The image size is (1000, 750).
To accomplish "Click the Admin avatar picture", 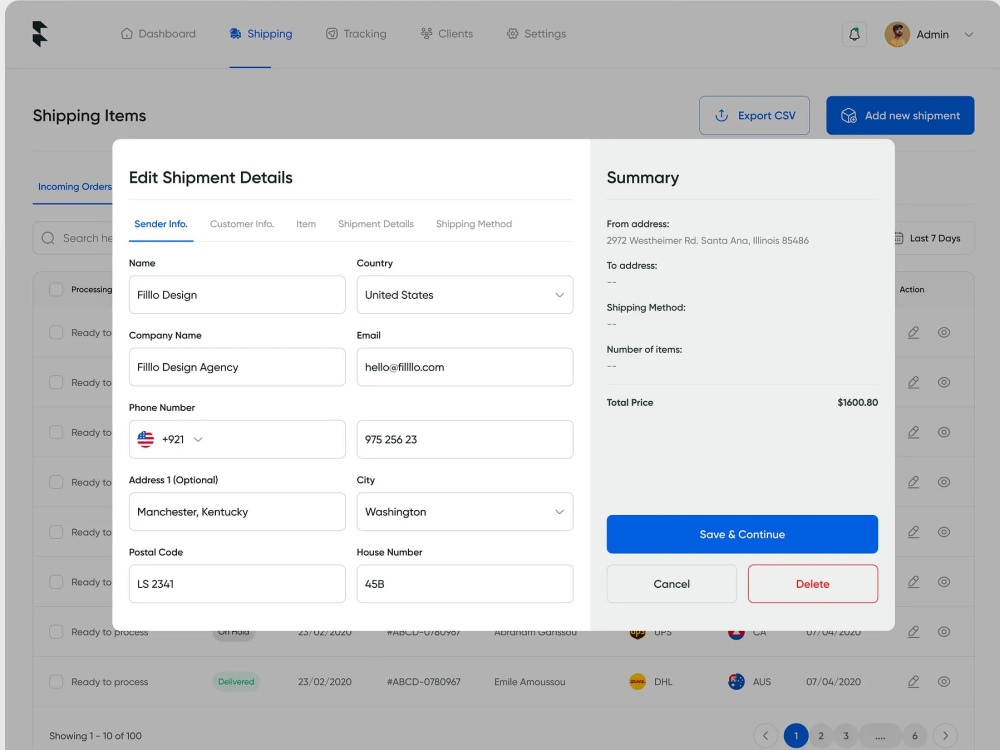I will 897,34.
